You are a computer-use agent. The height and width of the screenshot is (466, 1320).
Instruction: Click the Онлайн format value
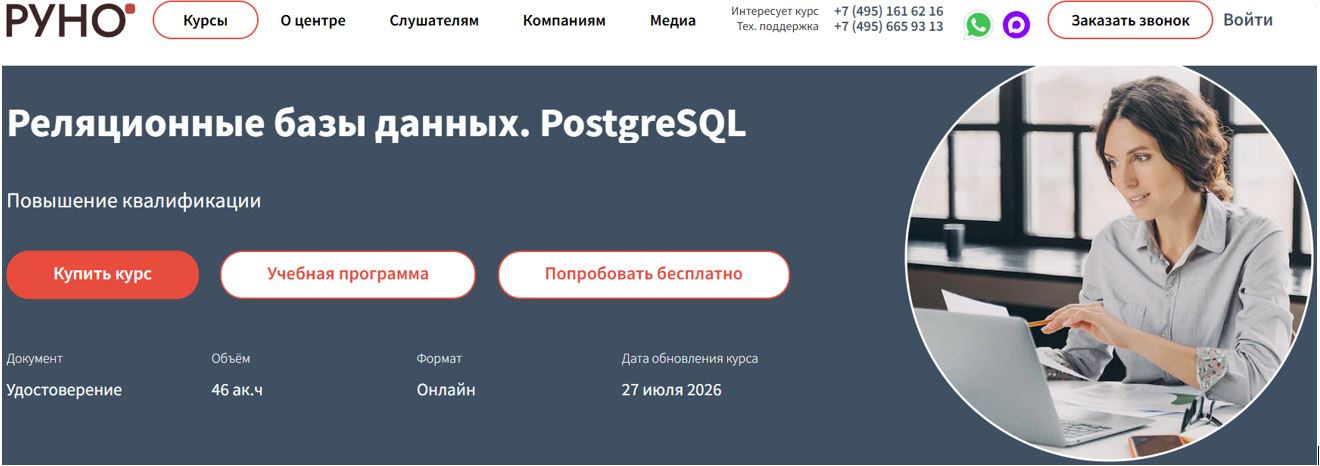[446, 390]
